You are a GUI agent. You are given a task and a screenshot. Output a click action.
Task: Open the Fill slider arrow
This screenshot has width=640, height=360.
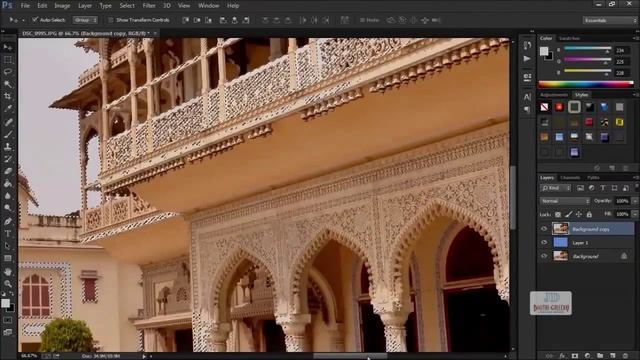point(635,214)
